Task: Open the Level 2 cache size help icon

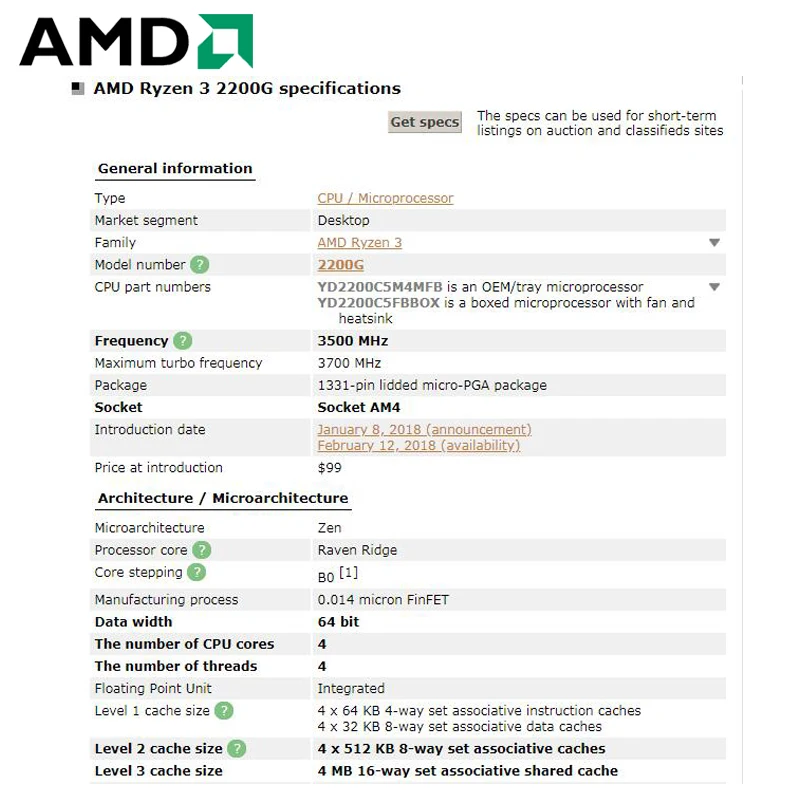Action: pyautogui.click(x=237, y=748)
